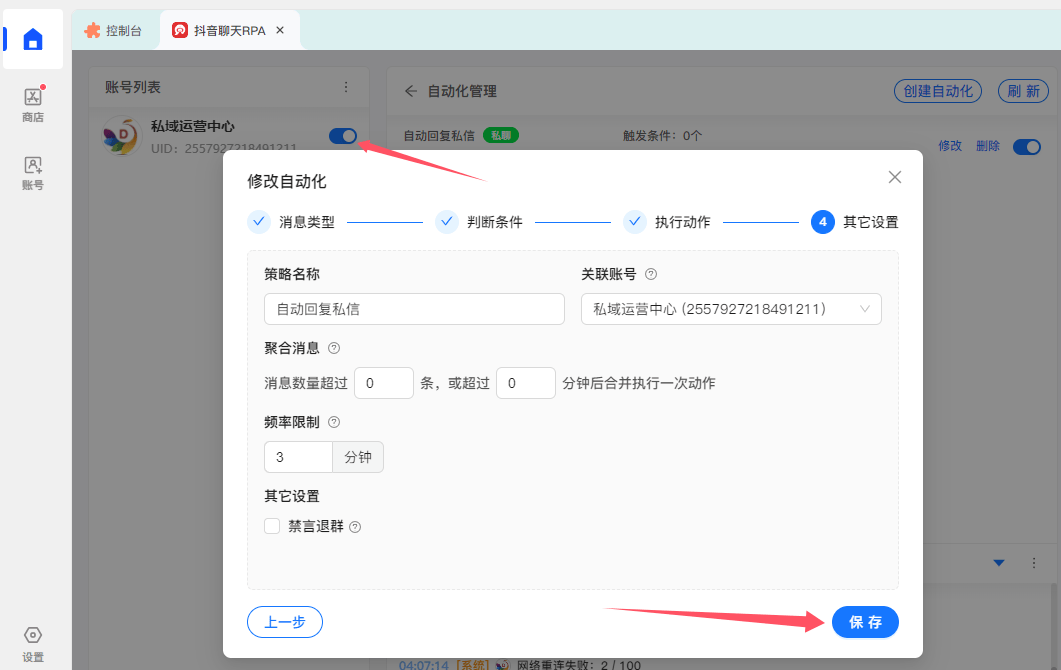Close the 修改自动化 dialog

click(x=894, y=177)
